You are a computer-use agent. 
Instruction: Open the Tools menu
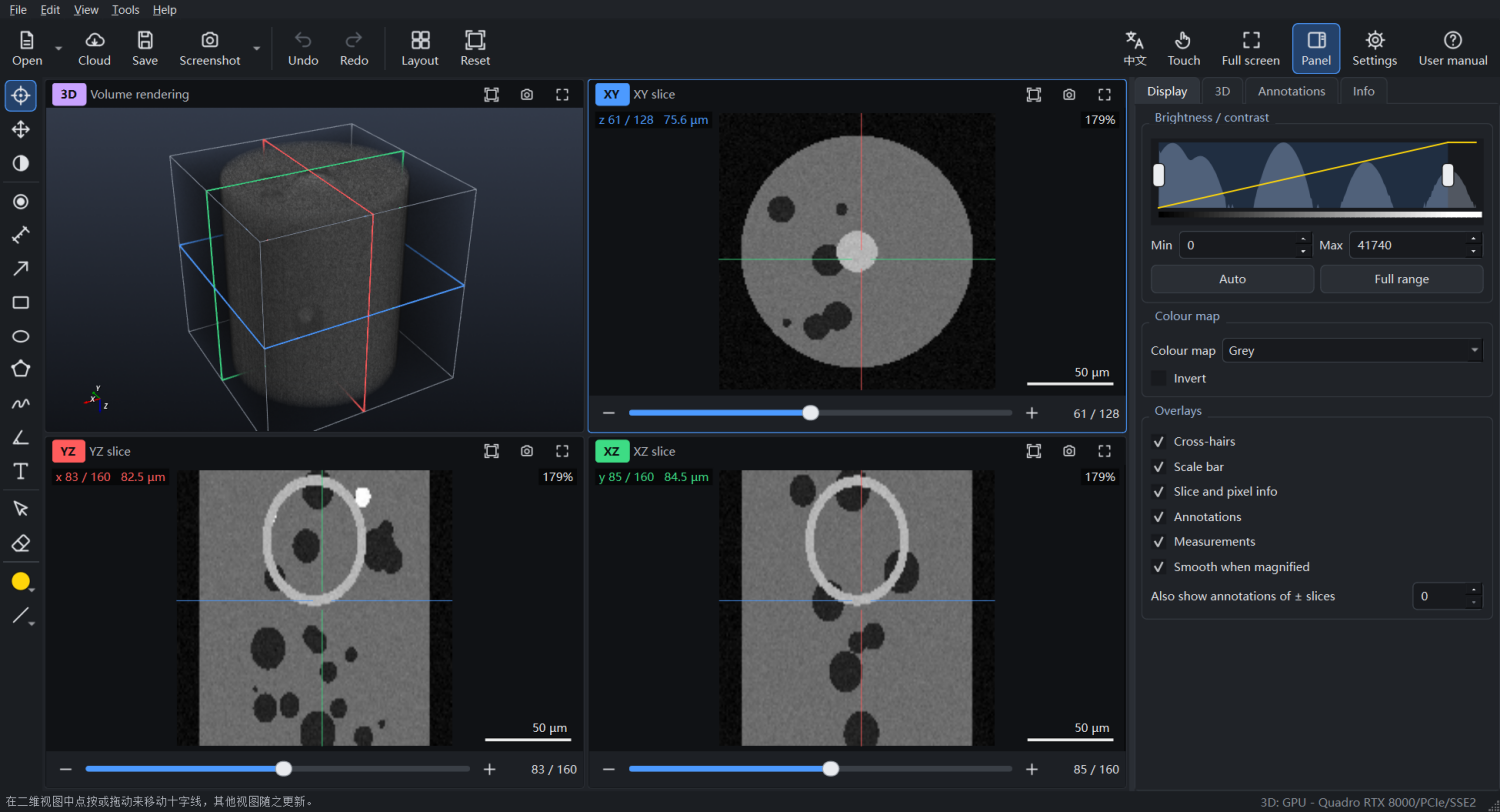coord(126,9)
